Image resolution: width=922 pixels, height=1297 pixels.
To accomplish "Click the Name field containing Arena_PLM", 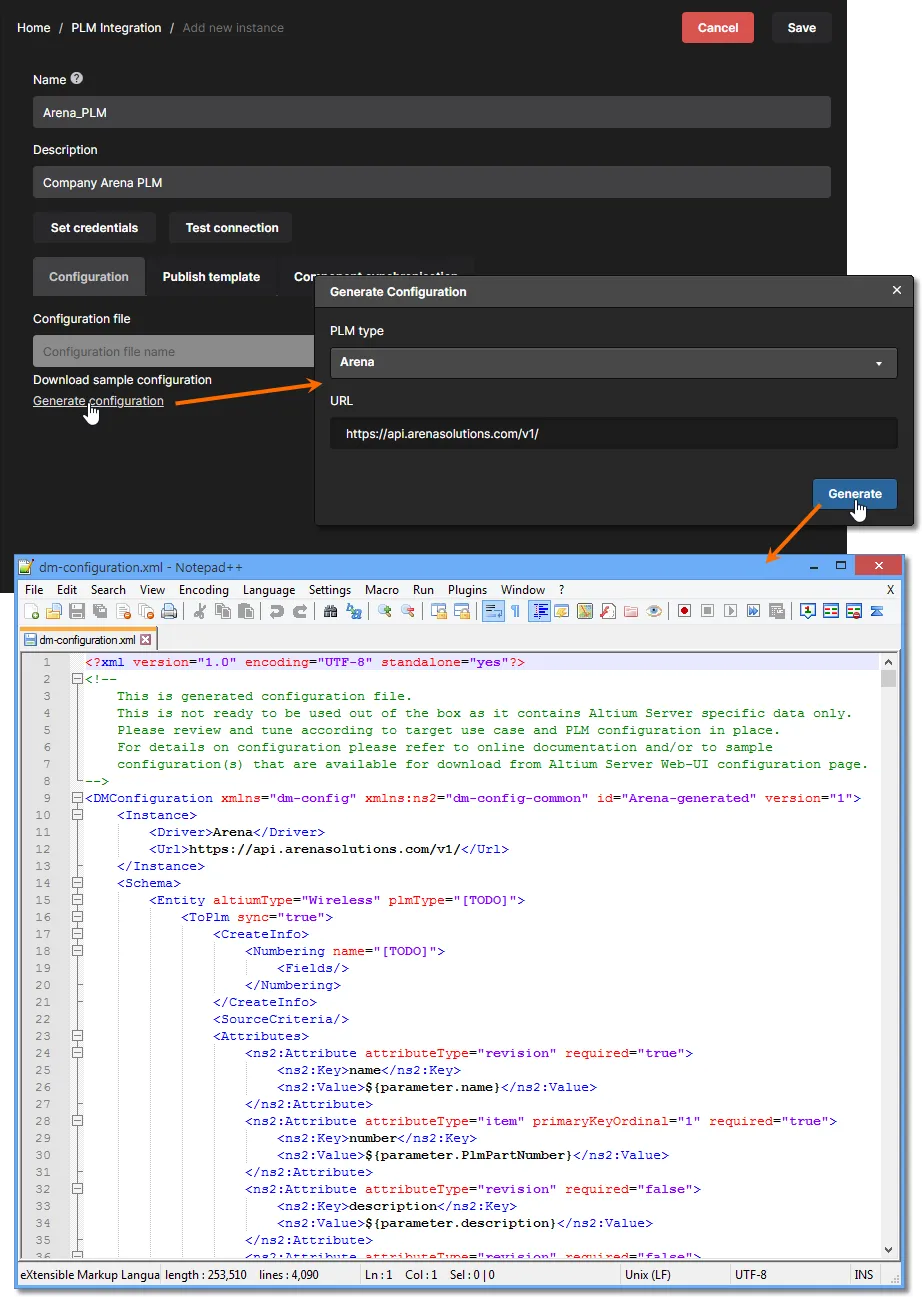I will (432, 112).
